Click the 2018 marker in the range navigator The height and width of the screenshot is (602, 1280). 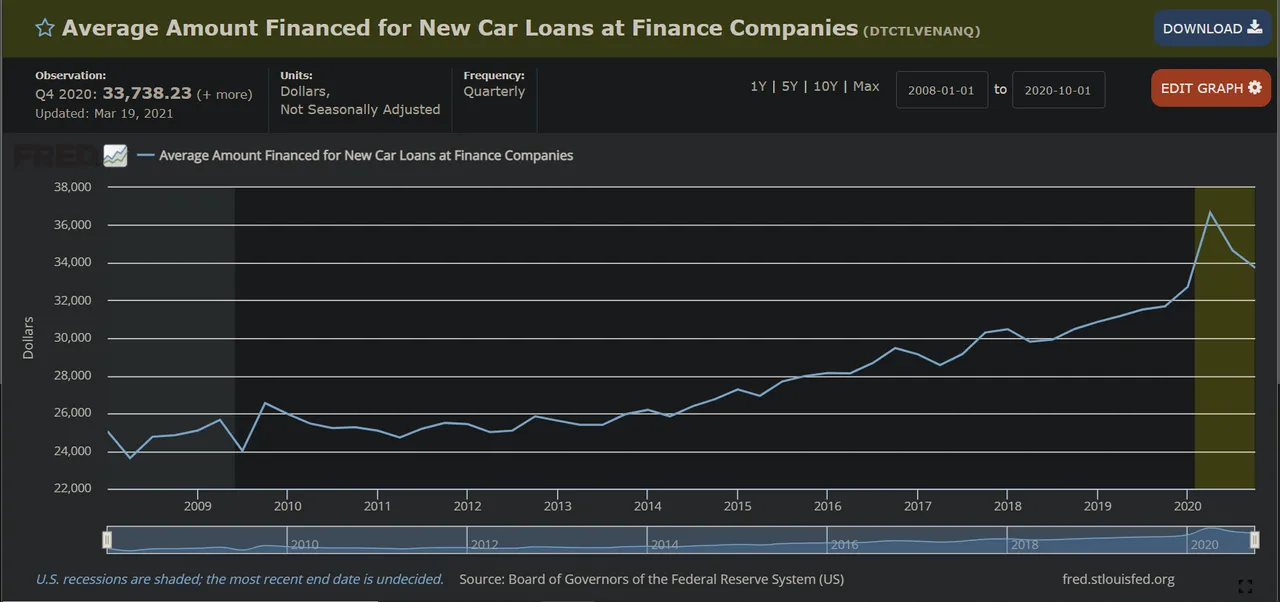[1024, 545]
